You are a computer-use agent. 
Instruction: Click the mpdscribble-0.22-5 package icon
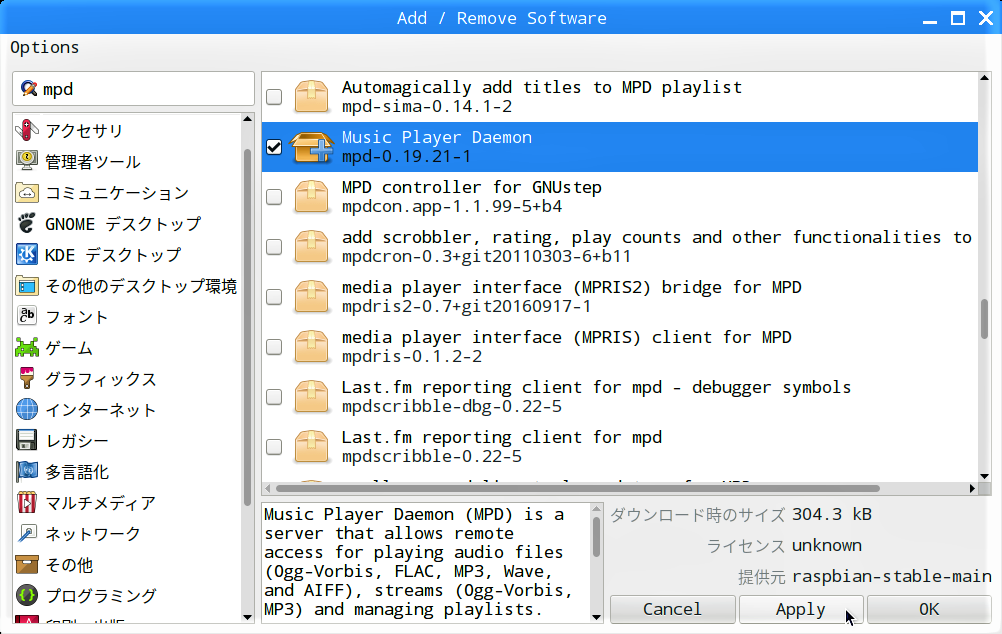coord(311,447)
